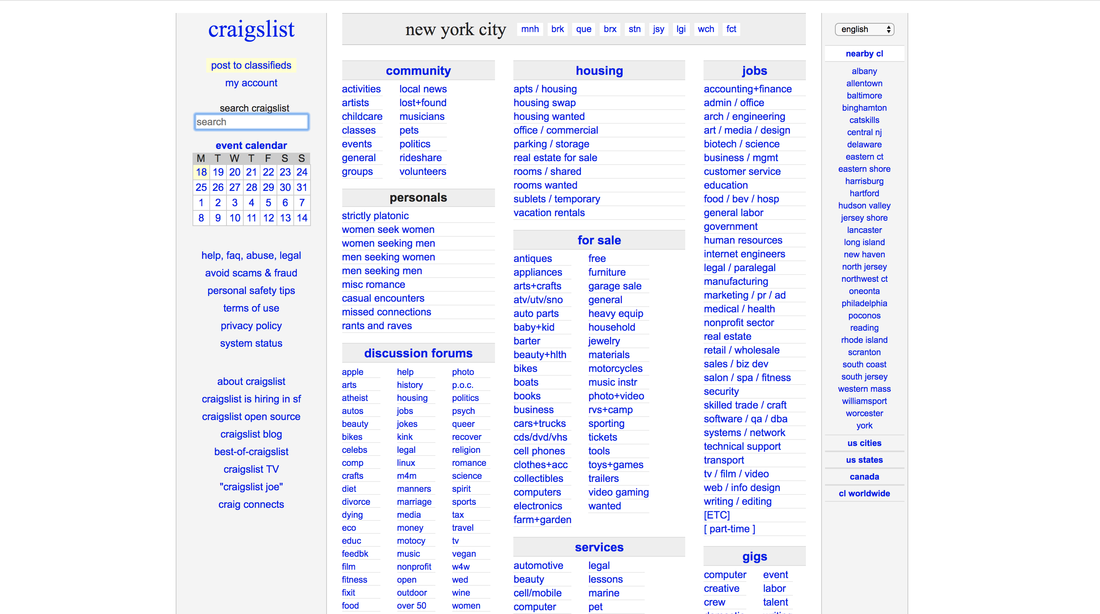
Task: Open the discussion forums header
Action: (x=418, y=353)
